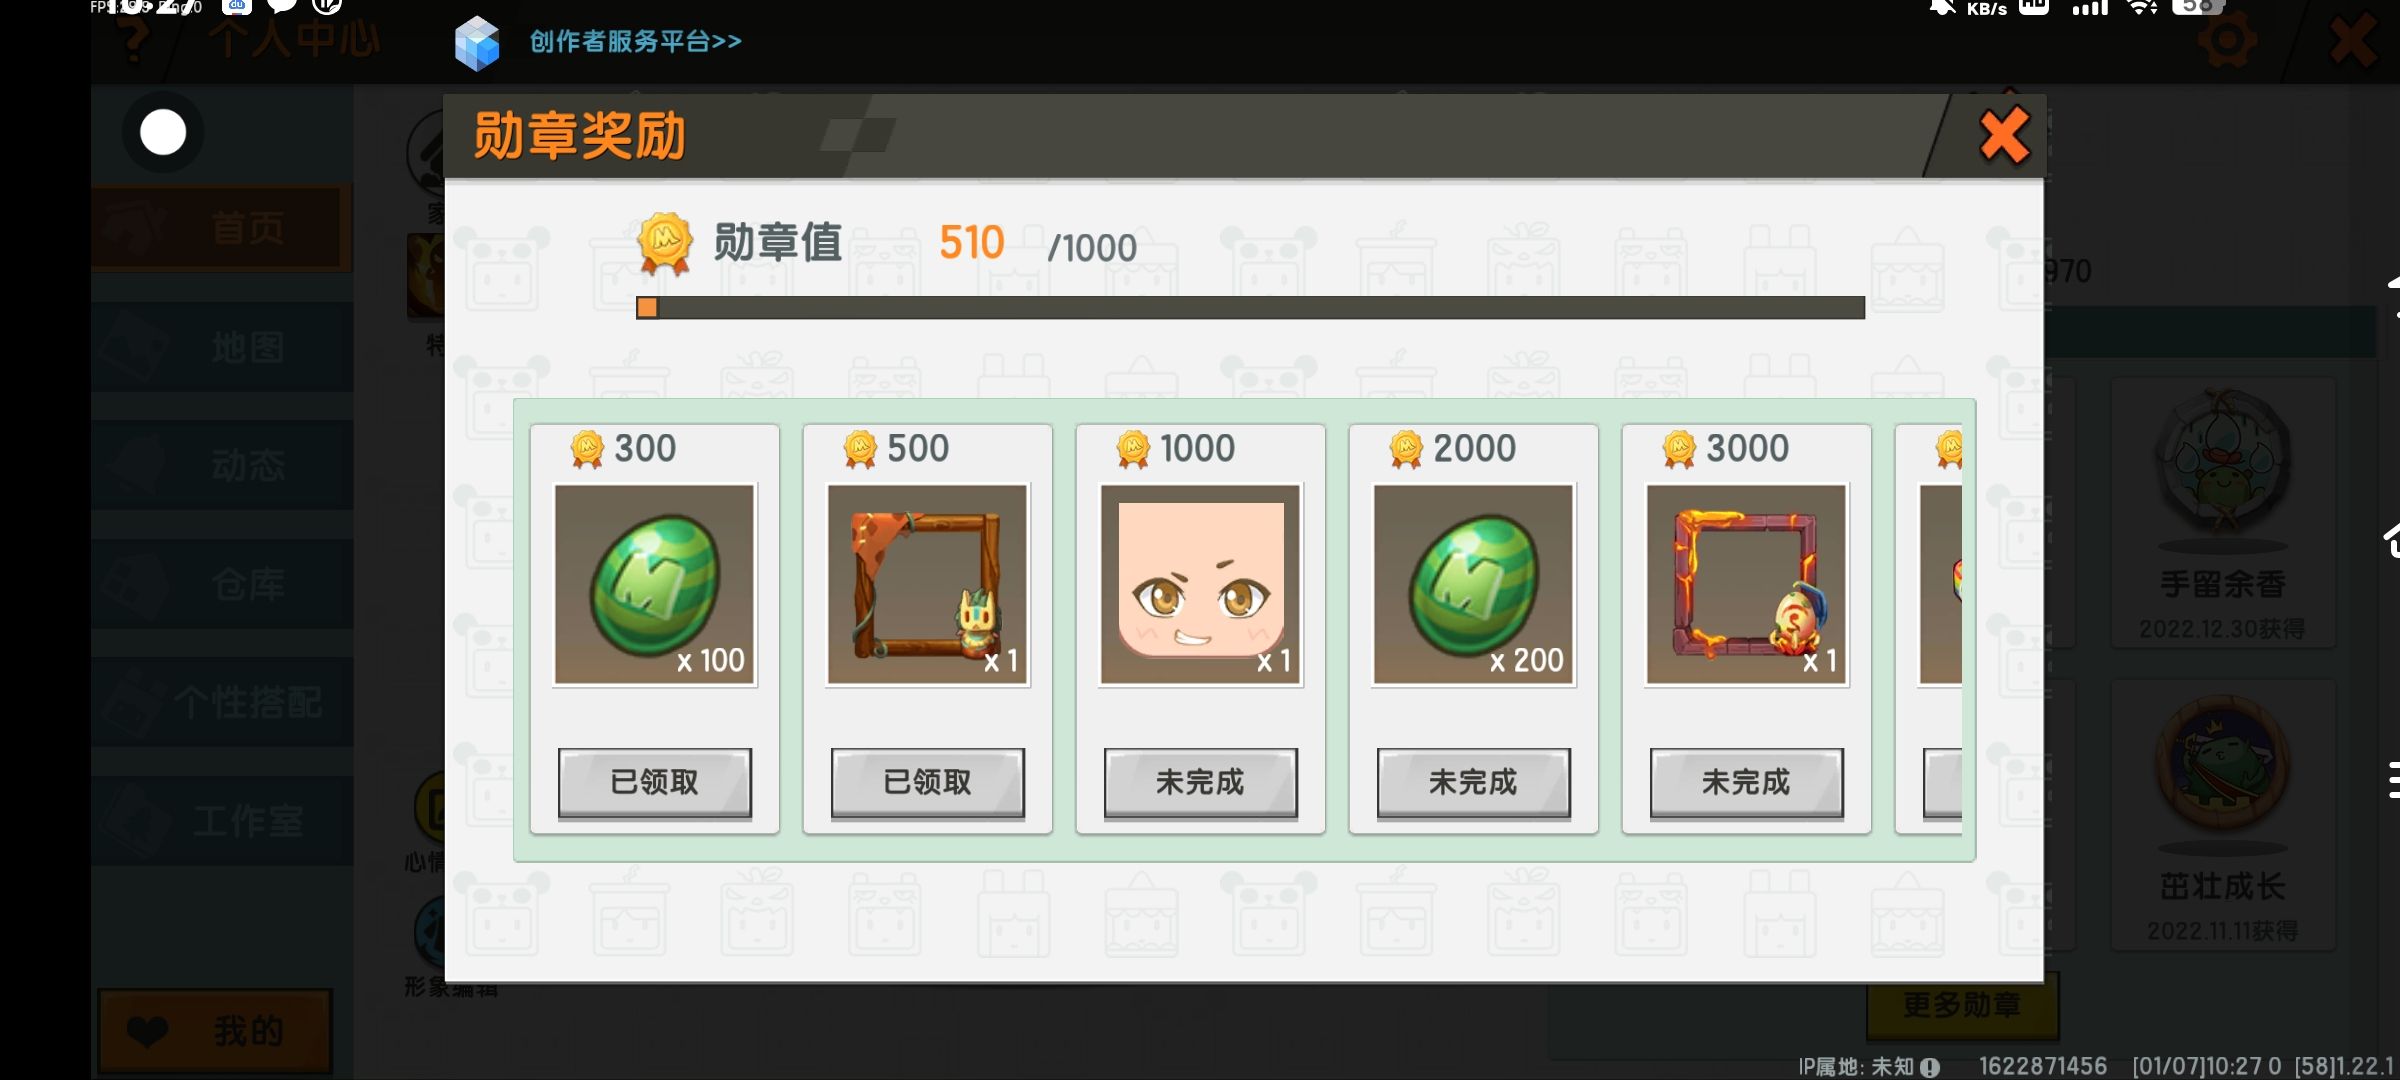
Task: Click 未完成 button under 1000 reward
Action: 1201,782
